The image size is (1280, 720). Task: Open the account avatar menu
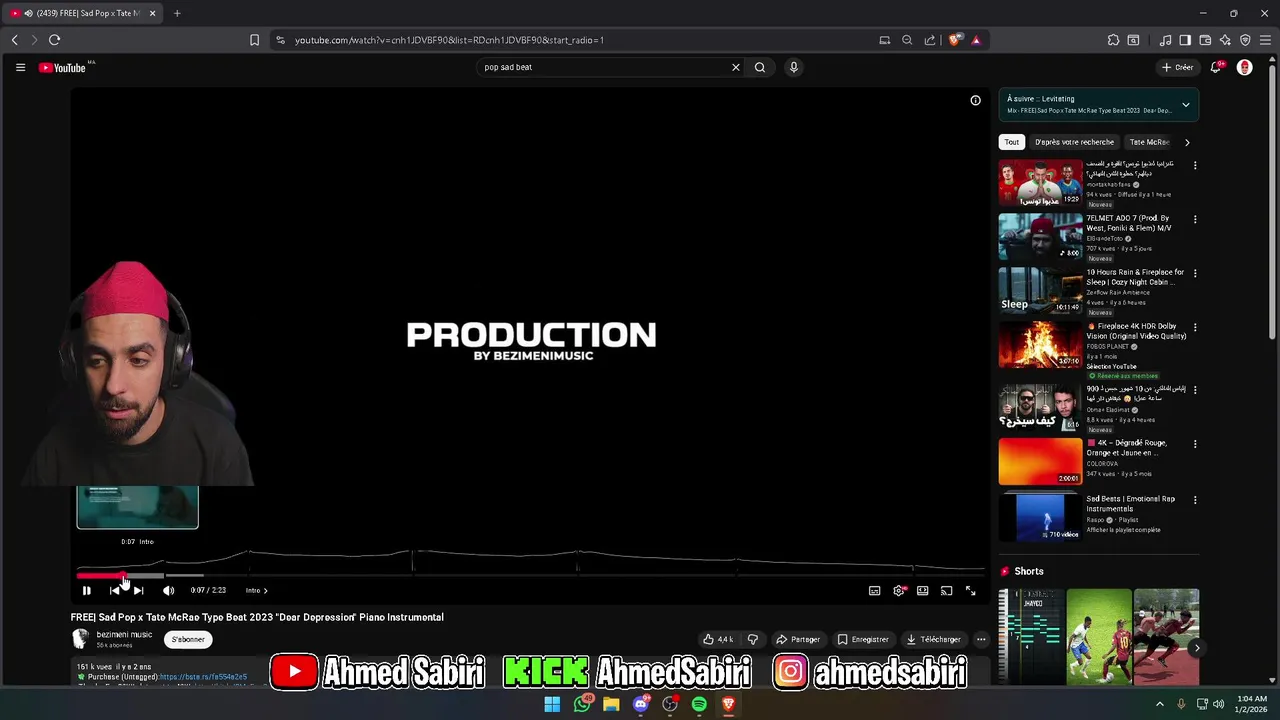point(1244,67)
